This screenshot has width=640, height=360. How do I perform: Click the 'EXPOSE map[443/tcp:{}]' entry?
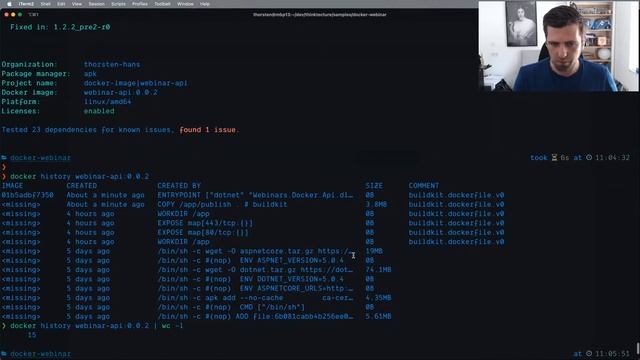pos(205,223)
